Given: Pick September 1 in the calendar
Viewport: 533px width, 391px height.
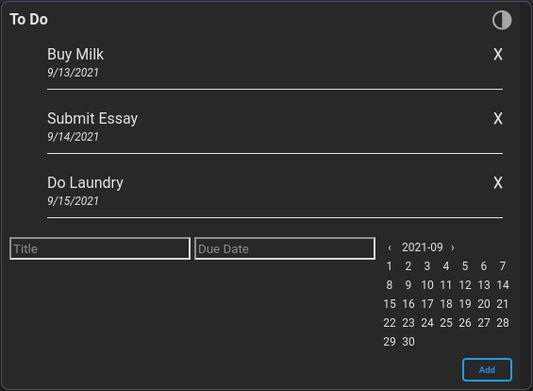Looking at the screenshot, I should click(x=390, y=266).
